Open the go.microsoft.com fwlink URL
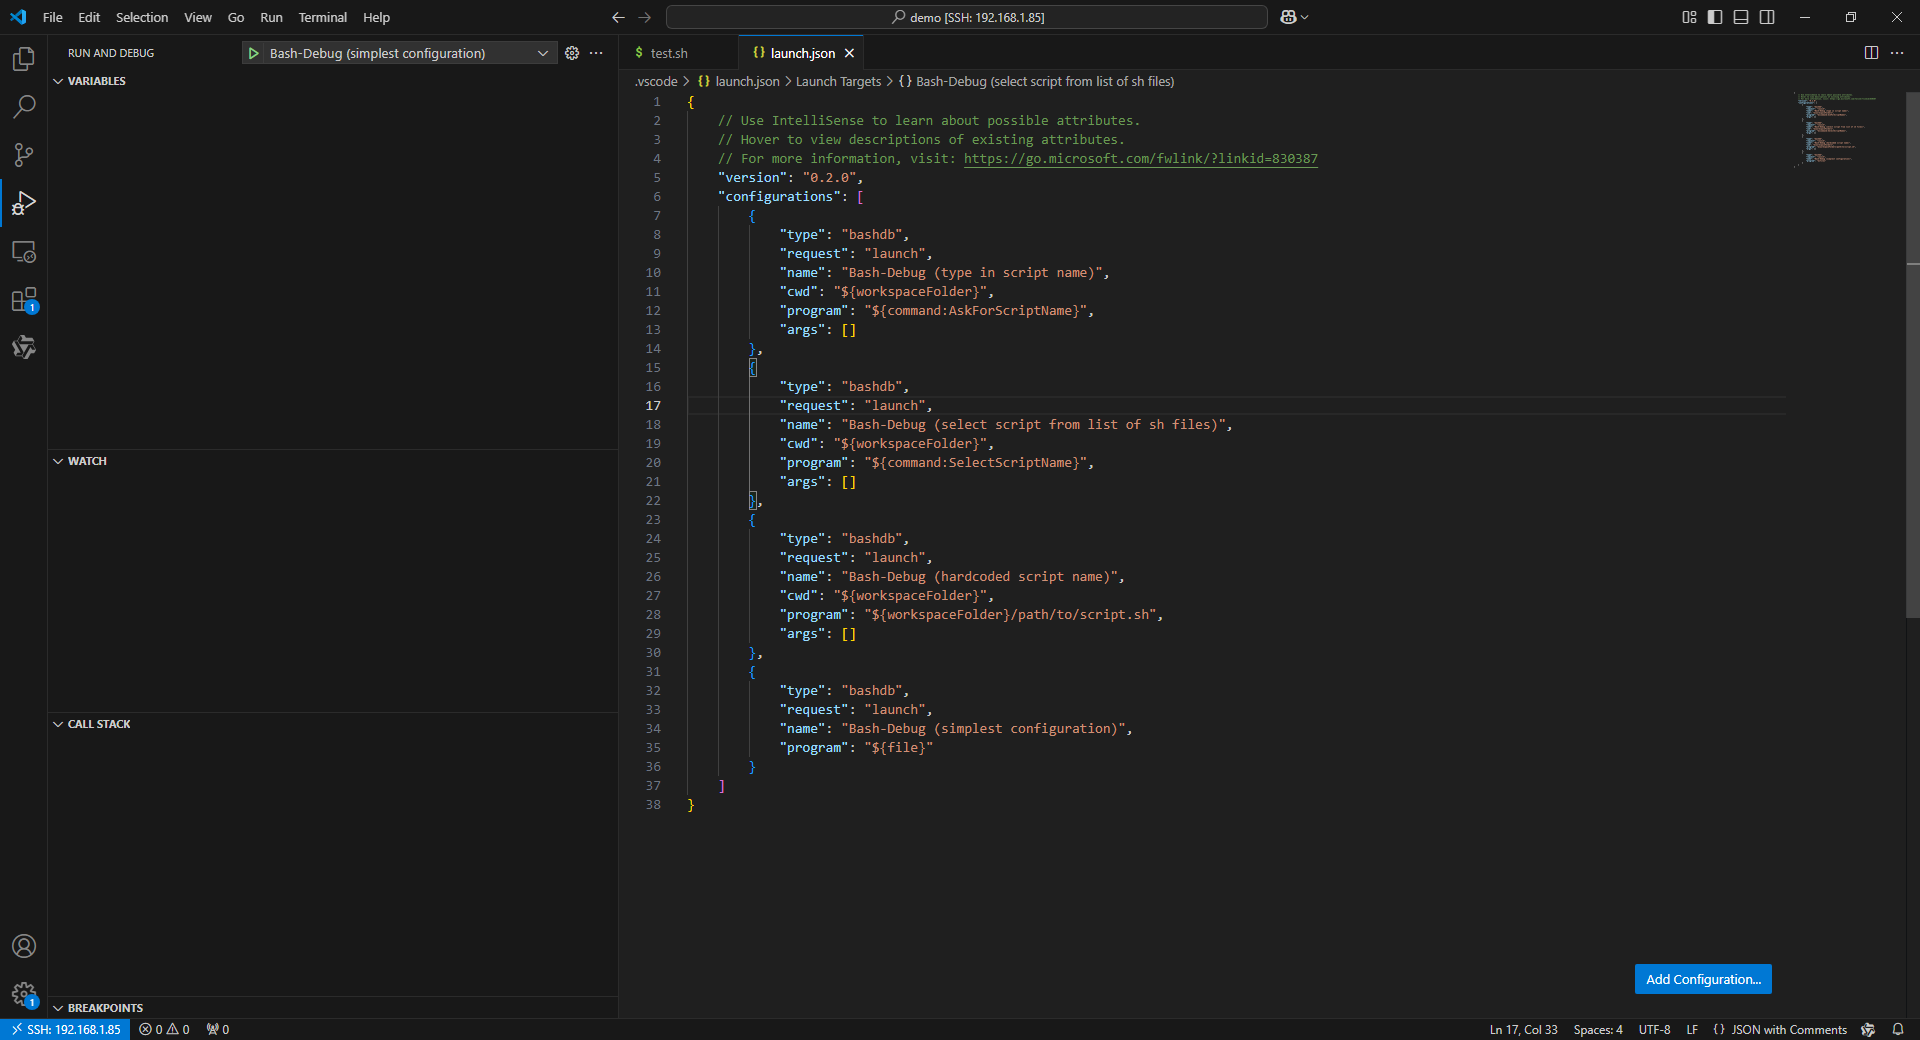This screenshot has height=1040, width=1920. click(1140, 159)
